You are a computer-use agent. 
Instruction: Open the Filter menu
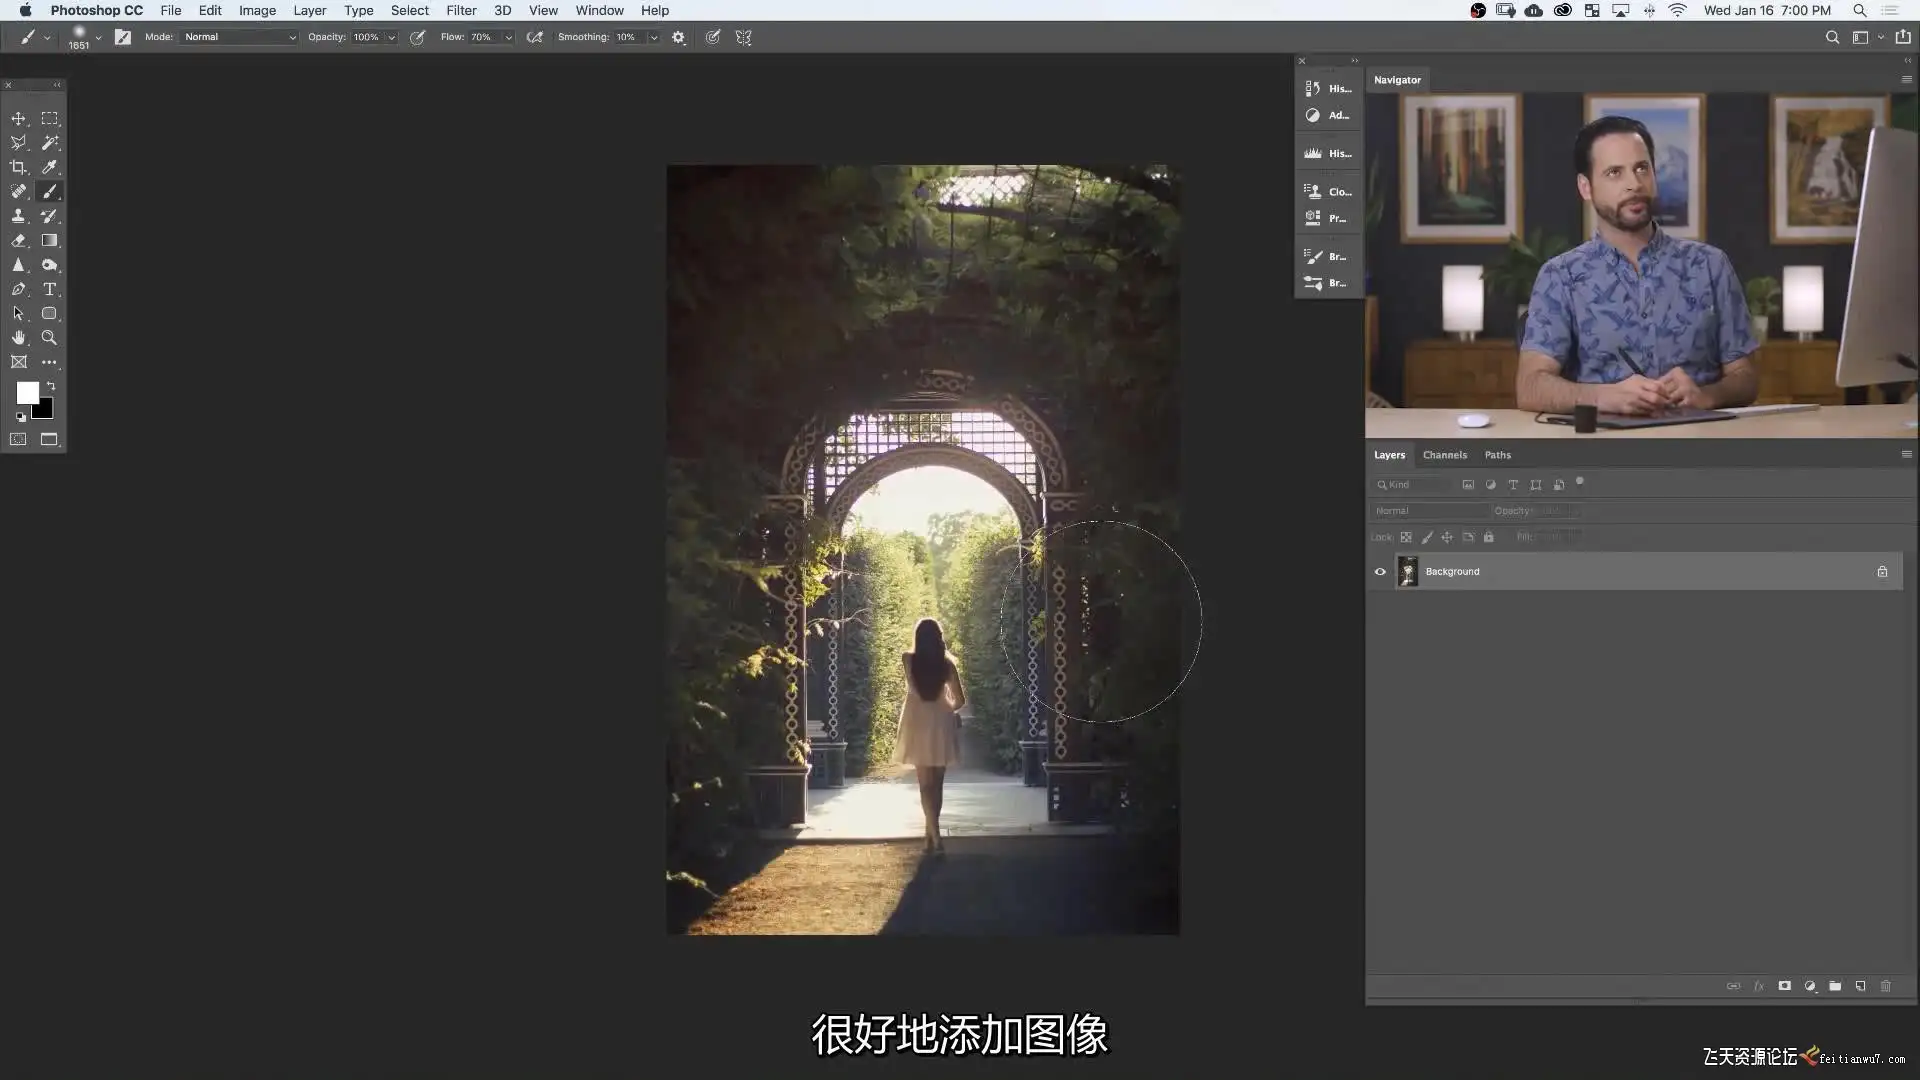click(461, 10)
